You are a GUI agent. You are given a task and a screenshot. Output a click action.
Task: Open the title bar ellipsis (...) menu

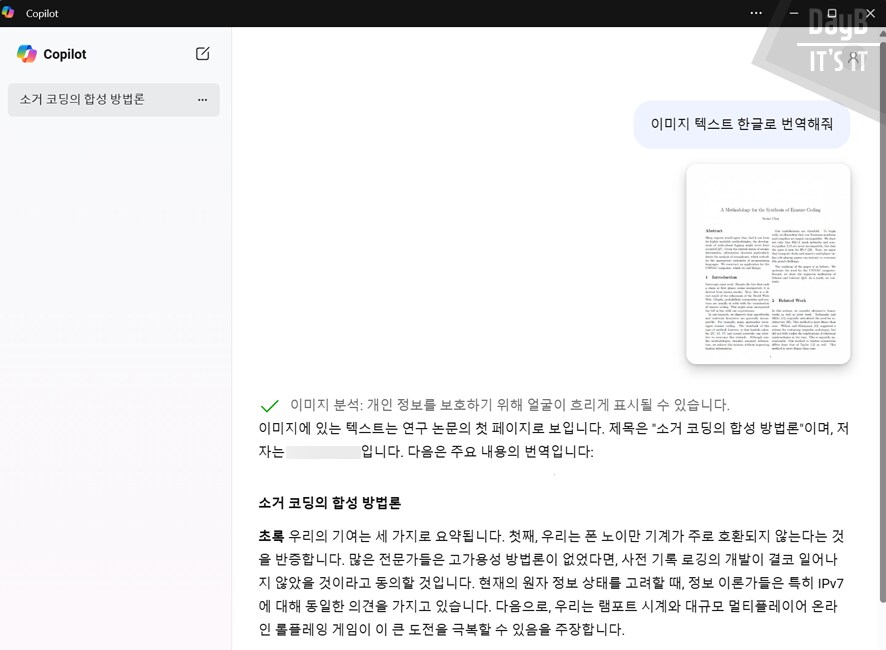(755, 13)
